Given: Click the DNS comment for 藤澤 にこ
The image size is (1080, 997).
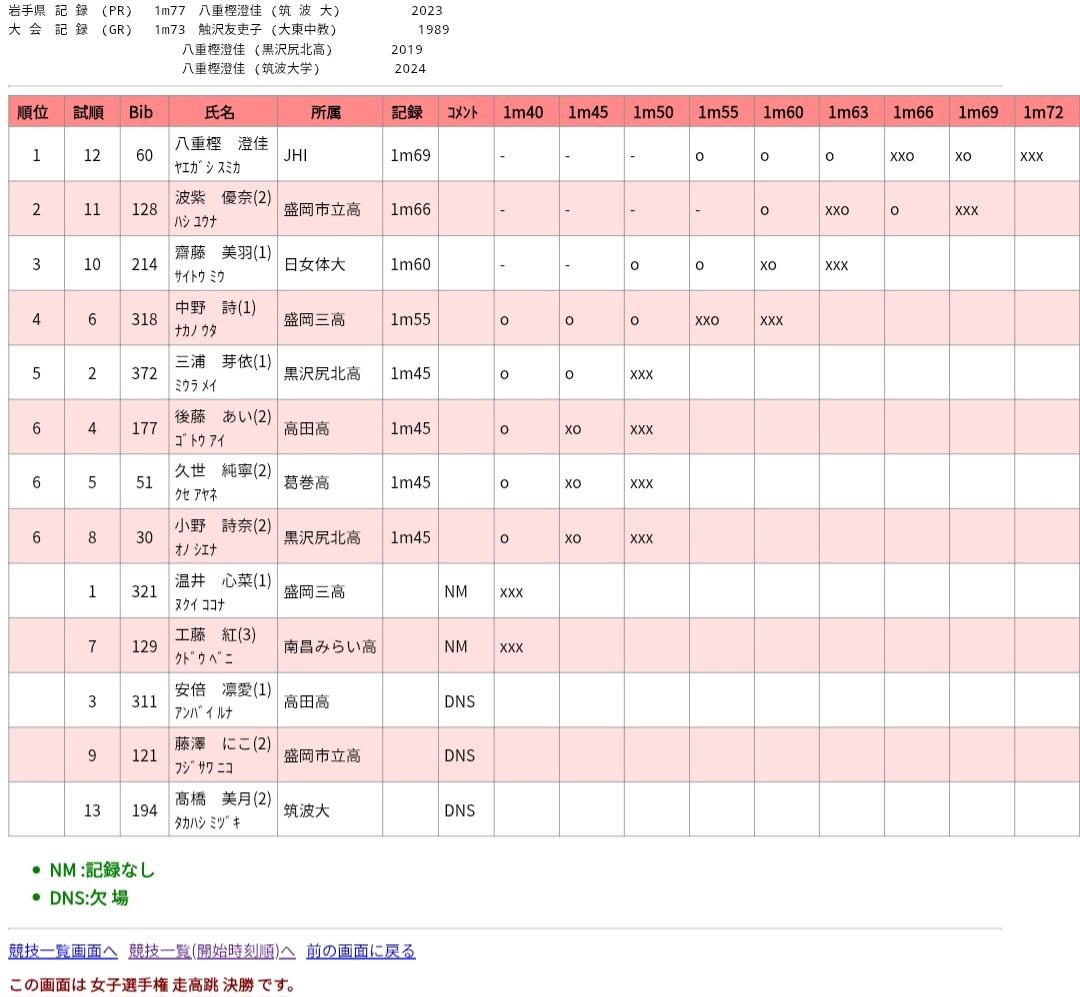Looking at the screenshot, I should click(459, 756).
